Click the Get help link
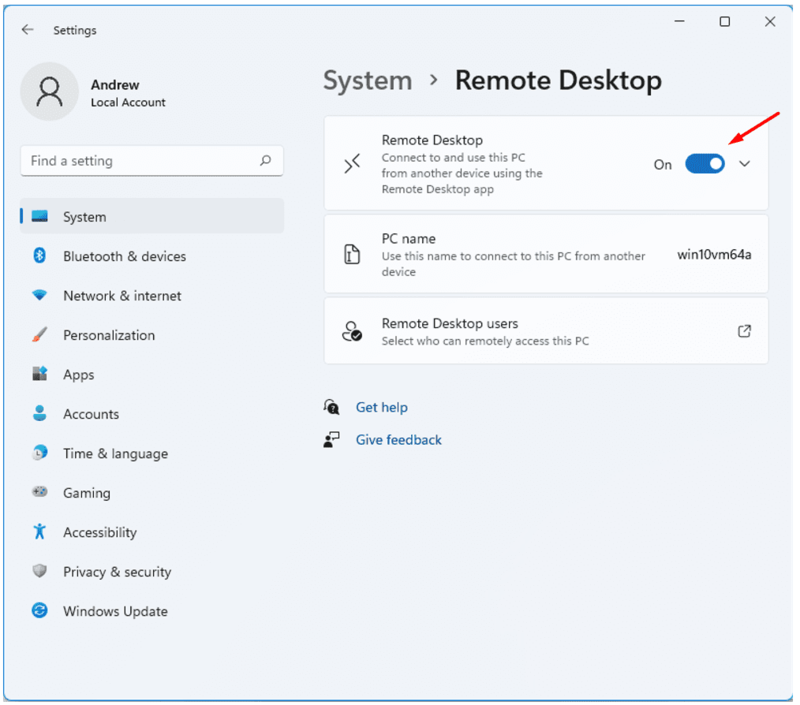The height and width of the screenshot is (705, 800). pyautogui.click(x=382, y=407)
